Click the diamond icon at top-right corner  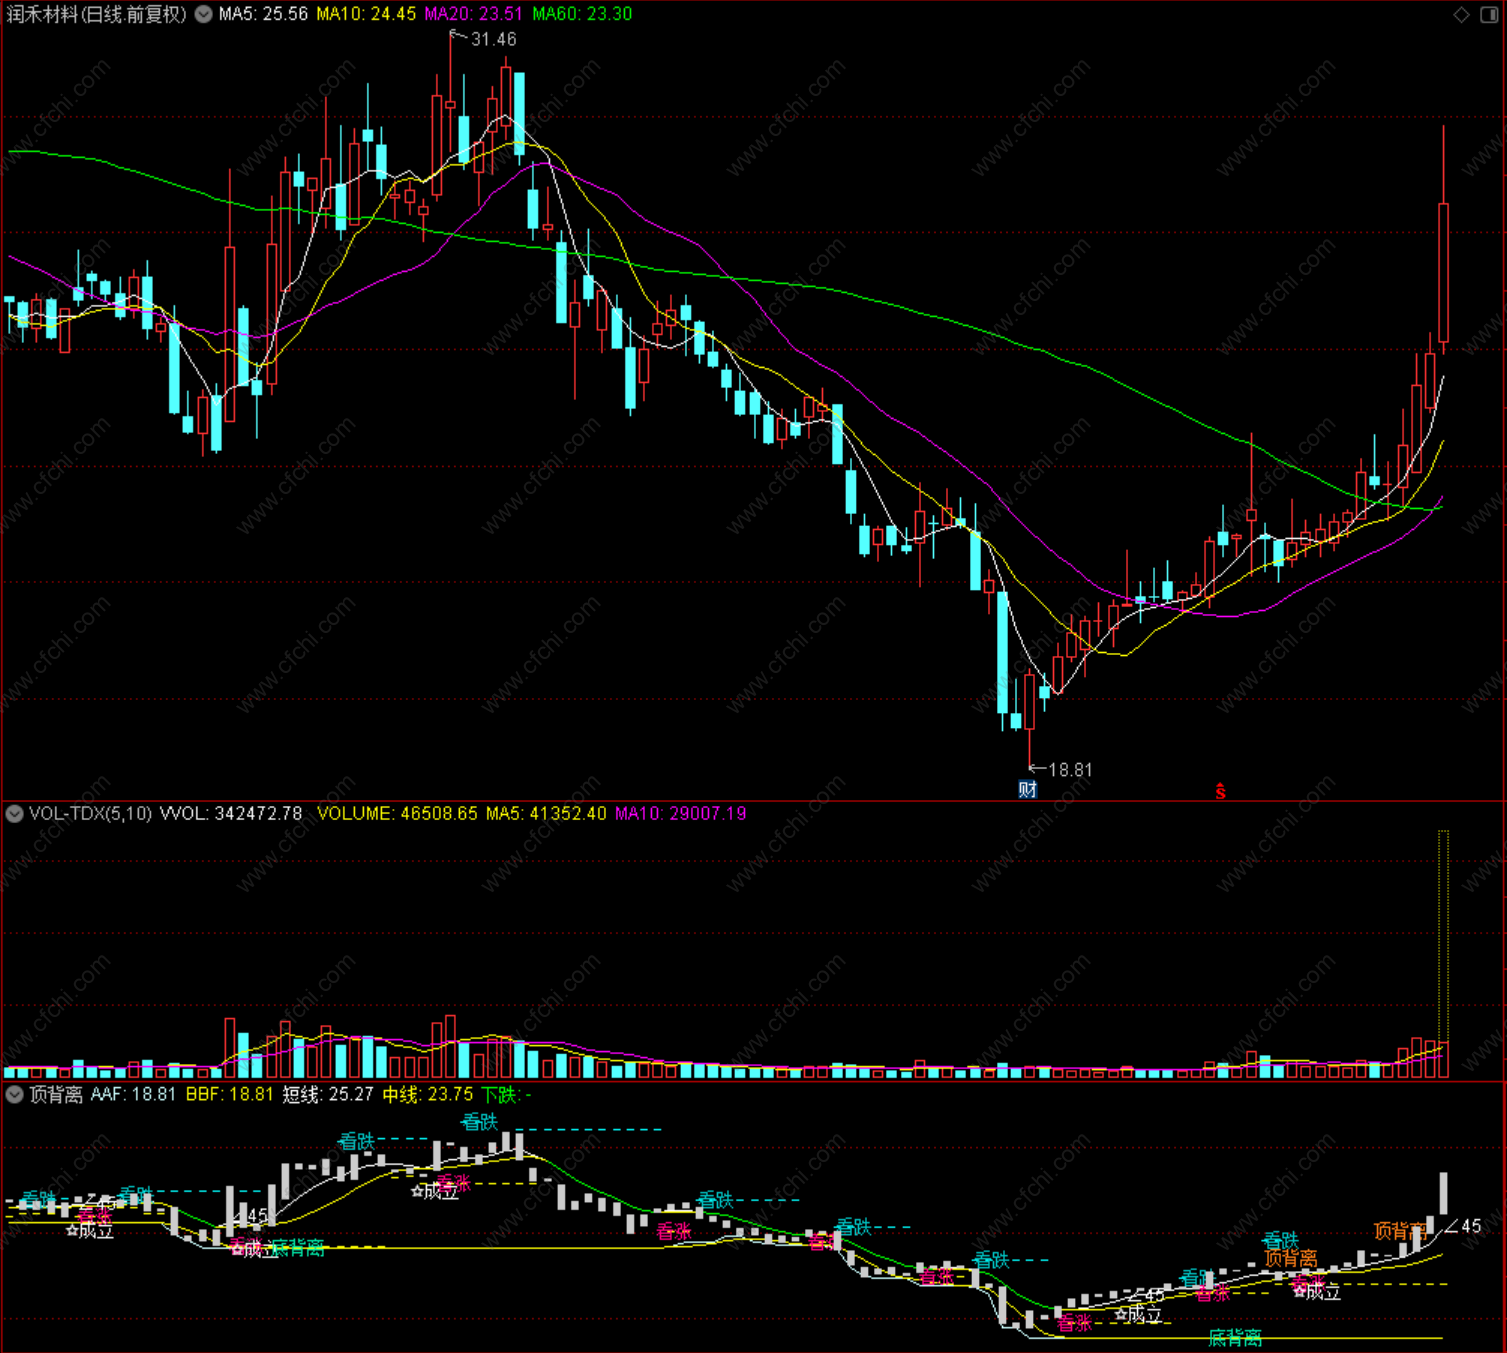click(1462, 14)
